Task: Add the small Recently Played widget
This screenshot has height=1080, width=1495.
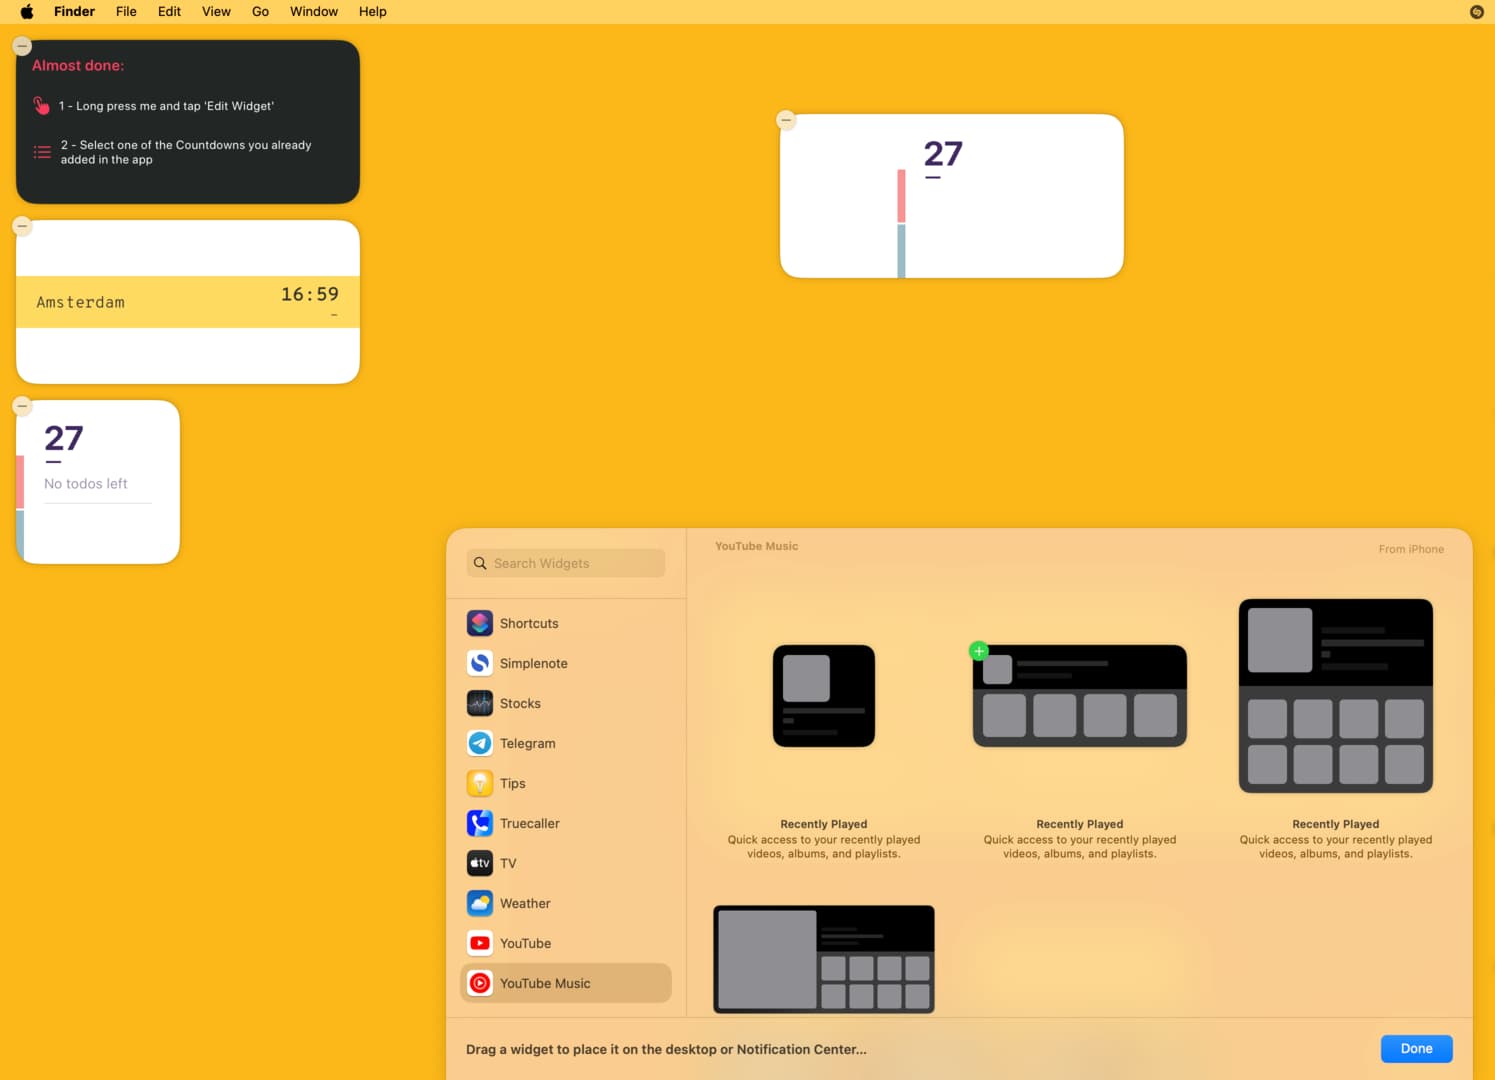Action: (824, 696)
